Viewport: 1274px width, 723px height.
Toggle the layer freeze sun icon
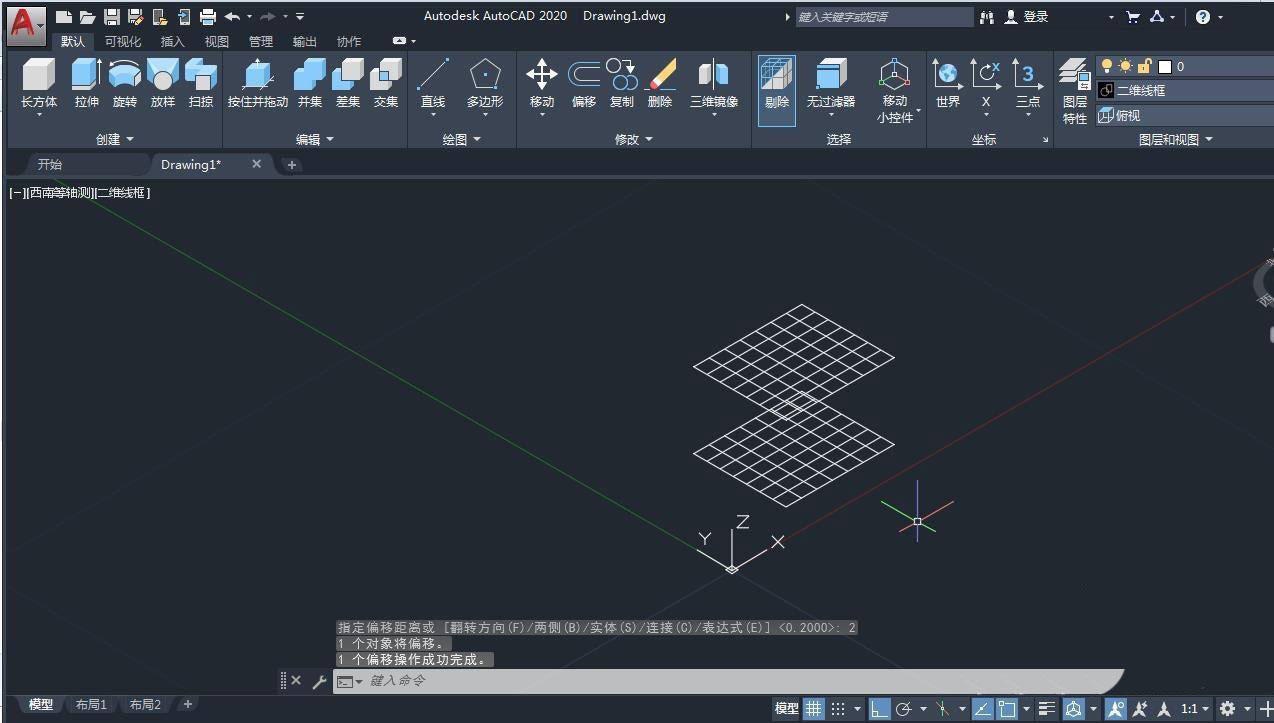click(x=1126, y=66)
